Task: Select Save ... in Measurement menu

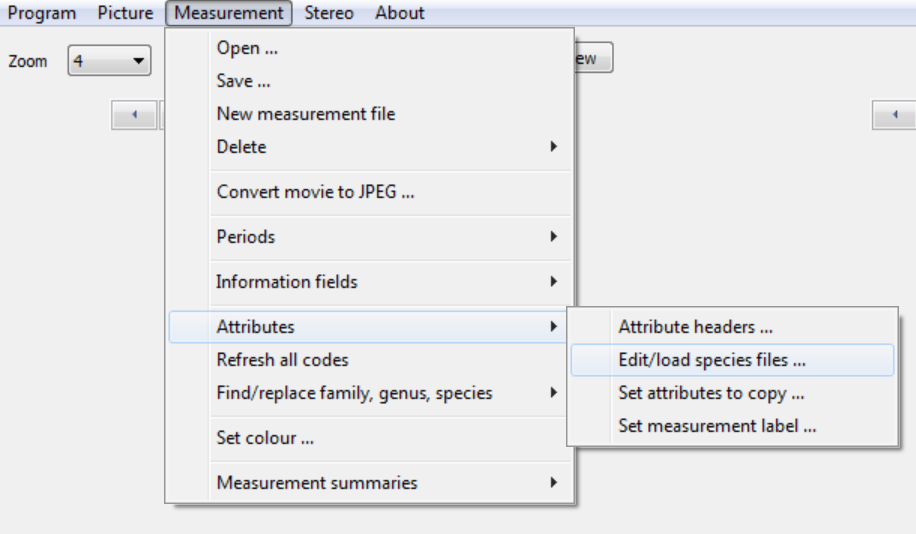Action: (x=243, y=81)
